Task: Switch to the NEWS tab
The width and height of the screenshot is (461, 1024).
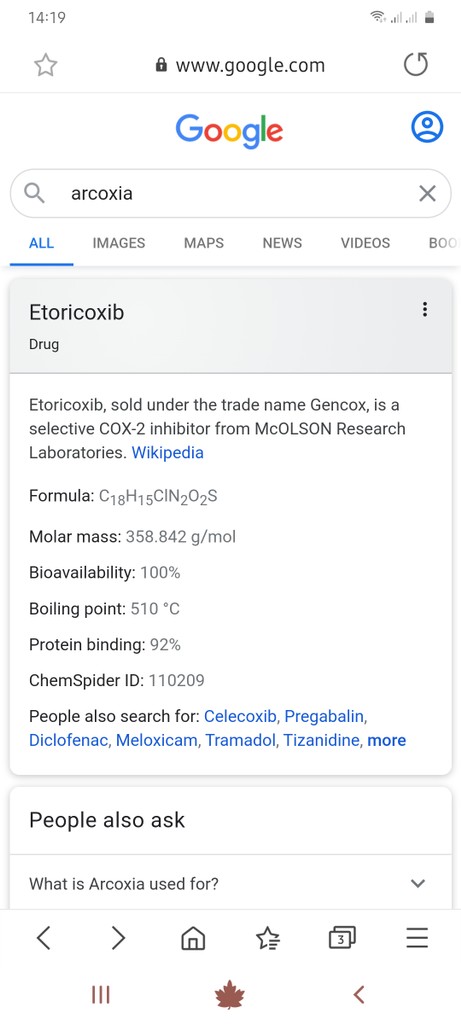Action: click(282, 243)
